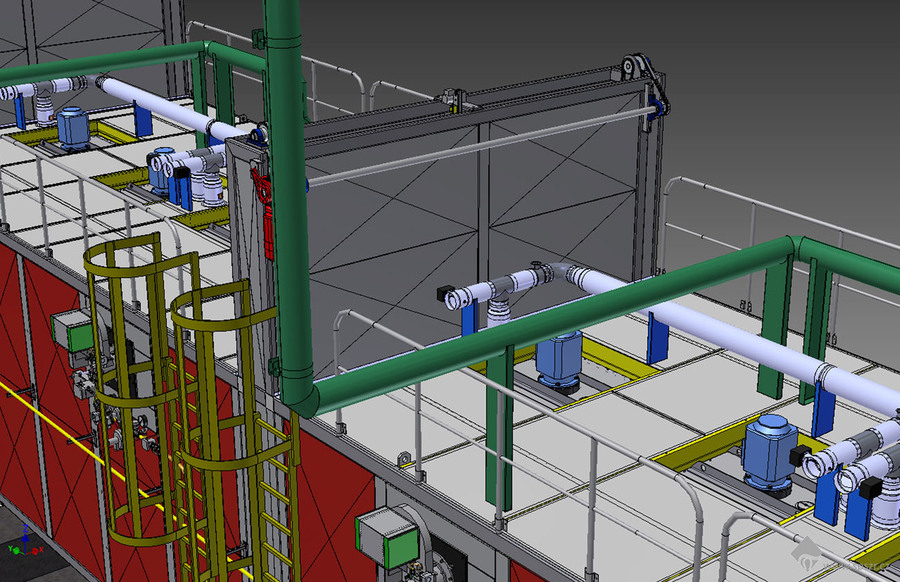The height and width of the screenshot is (582, 900).
Task: Select the green control box beside the ladder
Action: click(x=72, y=331)
